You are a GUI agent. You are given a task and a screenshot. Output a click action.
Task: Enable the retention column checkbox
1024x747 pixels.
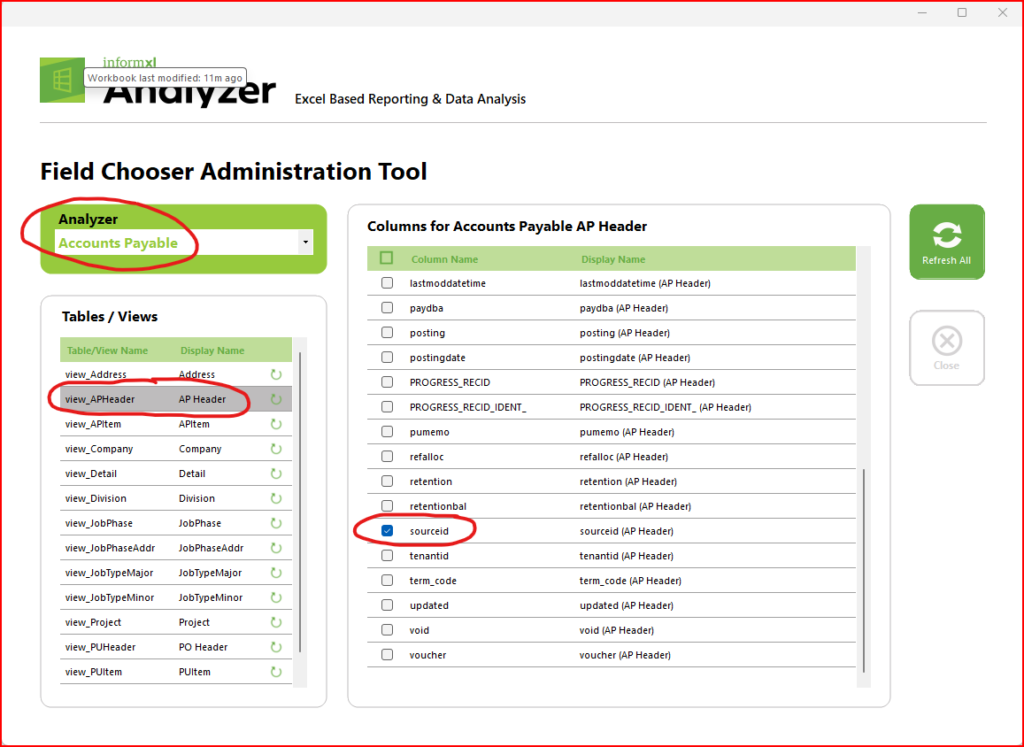387,481
